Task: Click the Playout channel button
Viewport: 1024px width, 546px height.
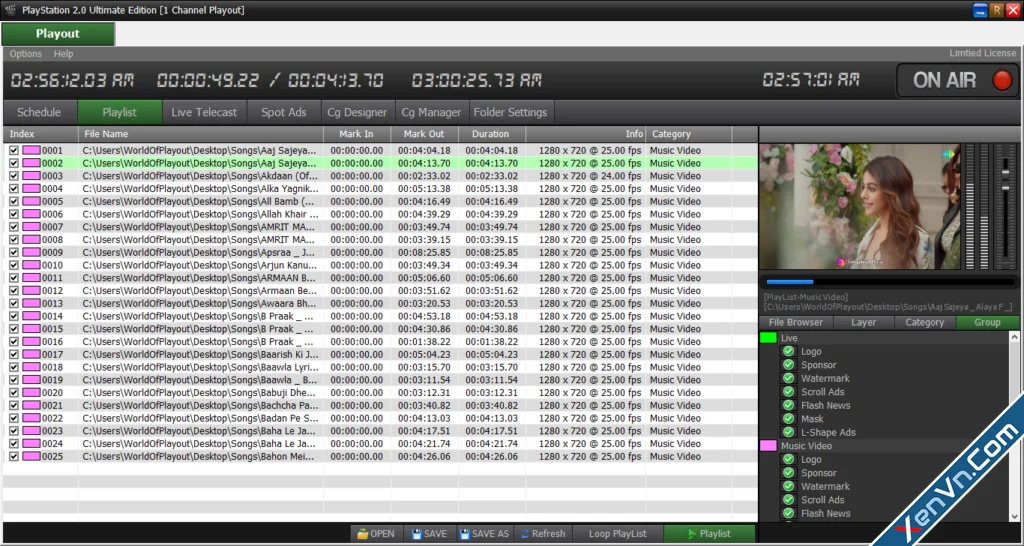Action: [x=57, y=34]
